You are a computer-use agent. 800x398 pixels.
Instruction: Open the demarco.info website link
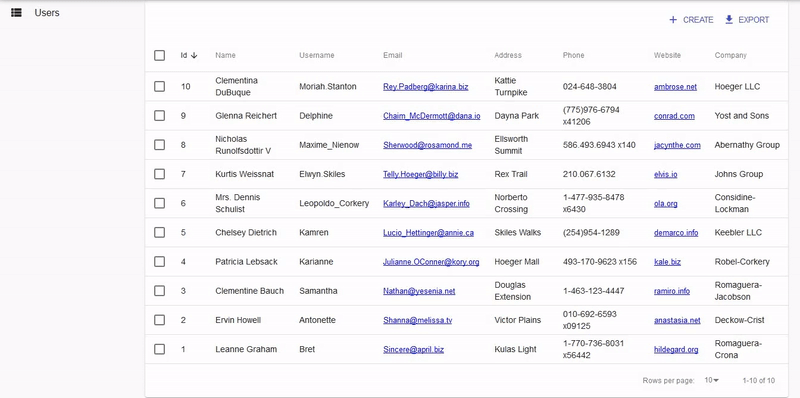tap(676, 233)
